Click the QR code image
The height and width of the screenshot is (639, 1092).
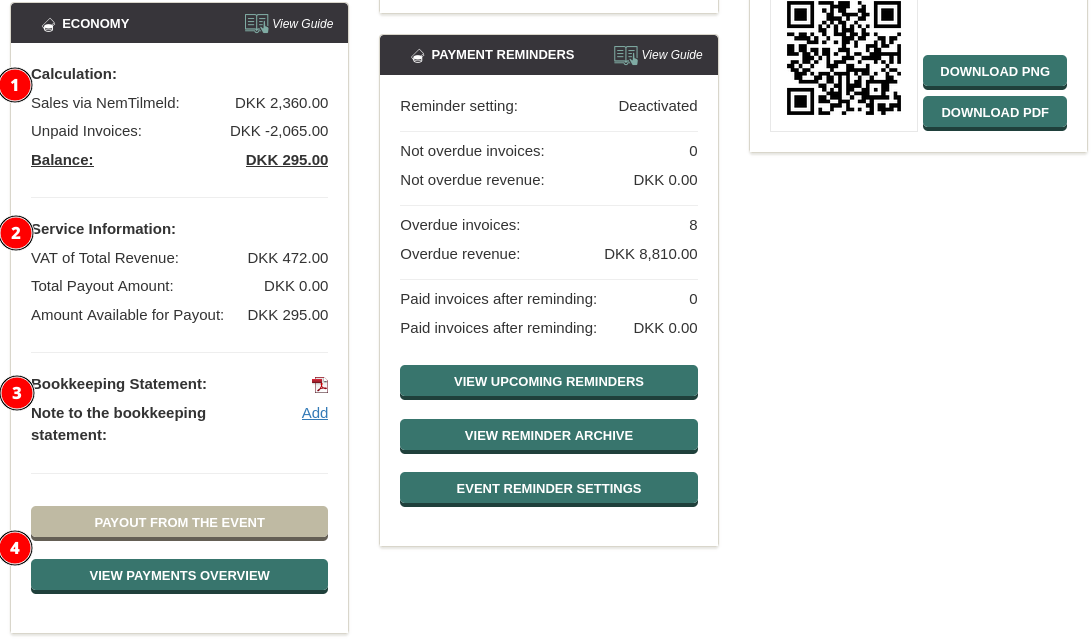[x=843, y=58]
